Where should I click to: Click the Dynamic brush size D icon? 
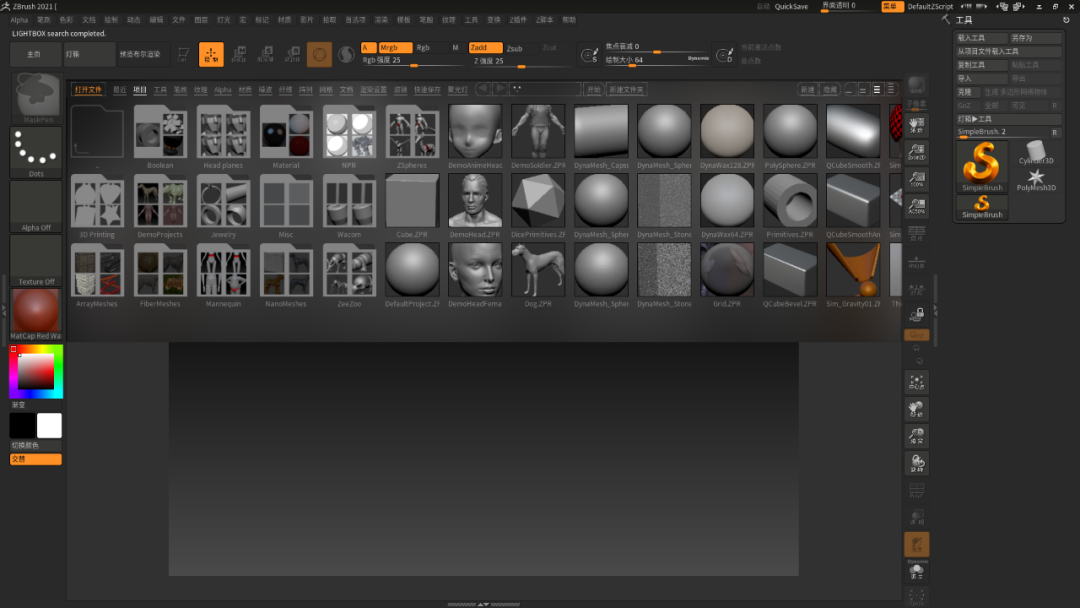click(x=725, y=55)
